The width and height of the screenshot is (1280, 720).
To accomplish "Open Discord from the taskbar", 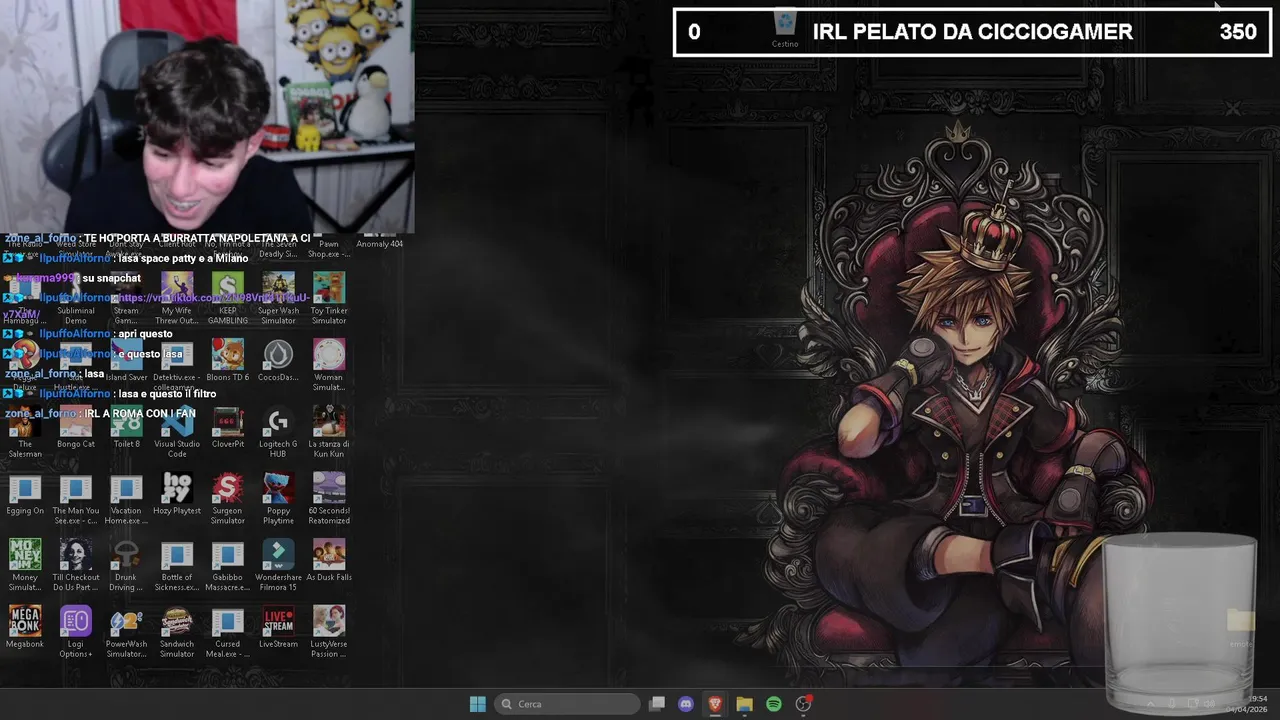I will click(686, 704).
